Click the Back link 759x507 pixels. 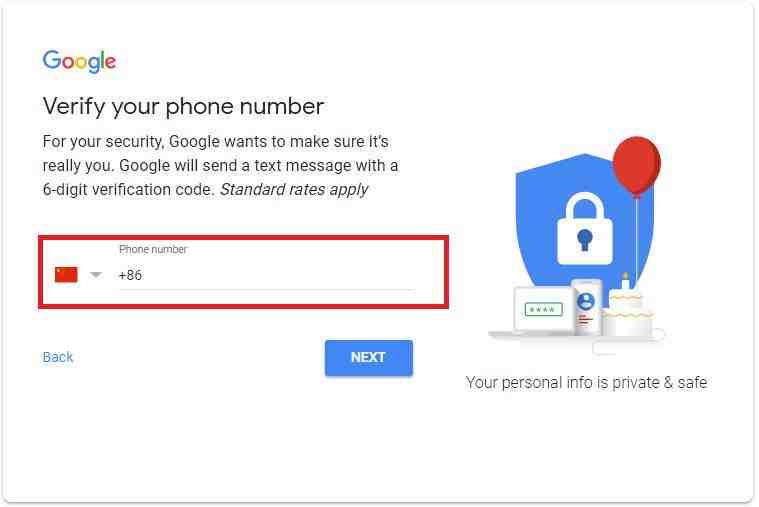pos(58,357)
